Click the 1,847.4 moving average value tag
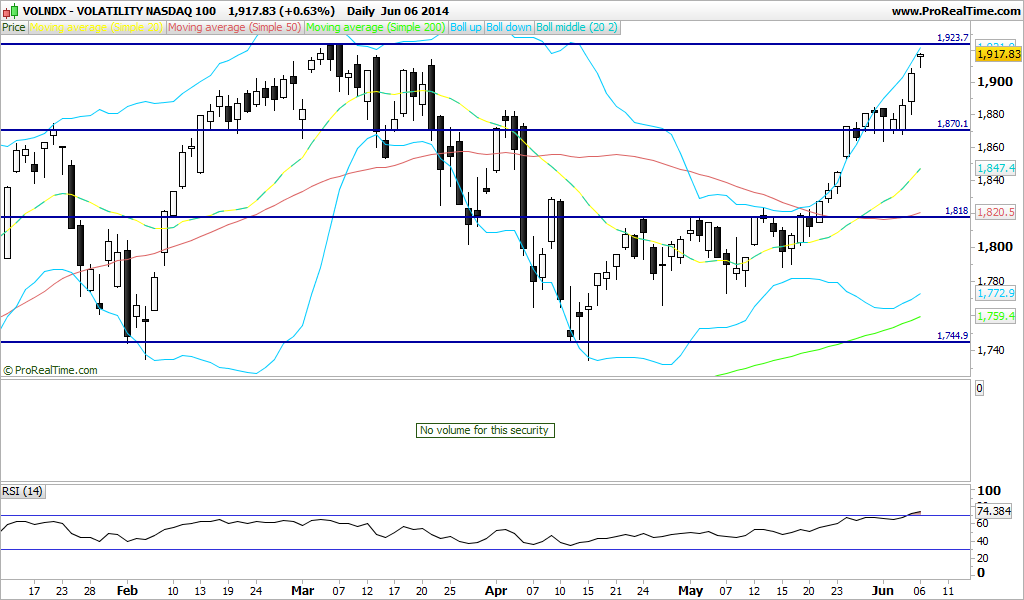Screen dimensions: 1024x600 point(996,168)
